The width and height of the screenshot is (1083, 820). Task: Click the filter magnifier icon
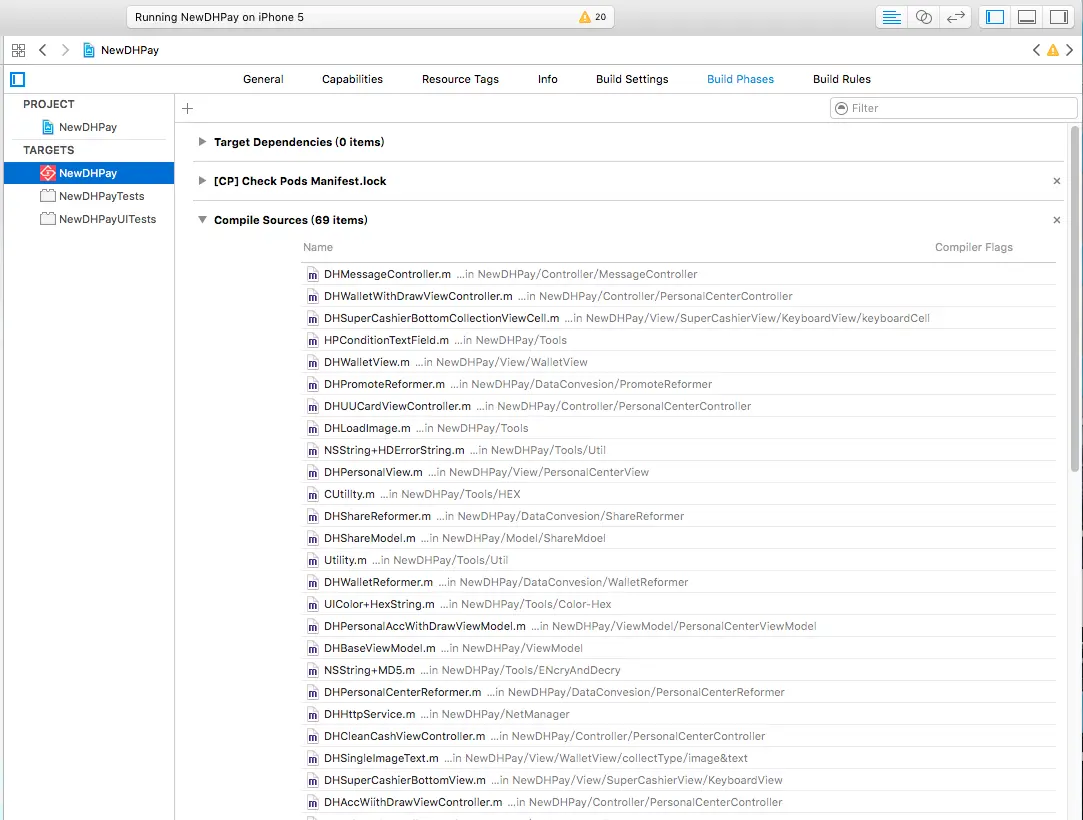click(x=841, y=108)
